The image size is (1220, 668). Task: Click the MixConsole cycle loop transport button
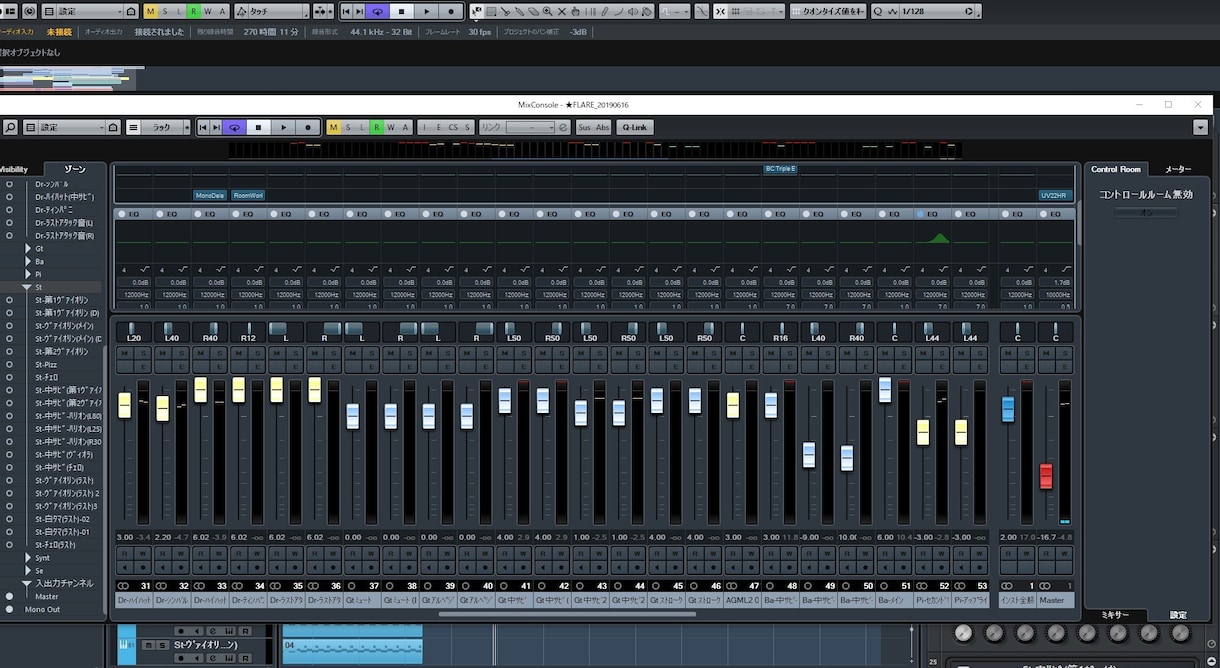tap(235, 127)
